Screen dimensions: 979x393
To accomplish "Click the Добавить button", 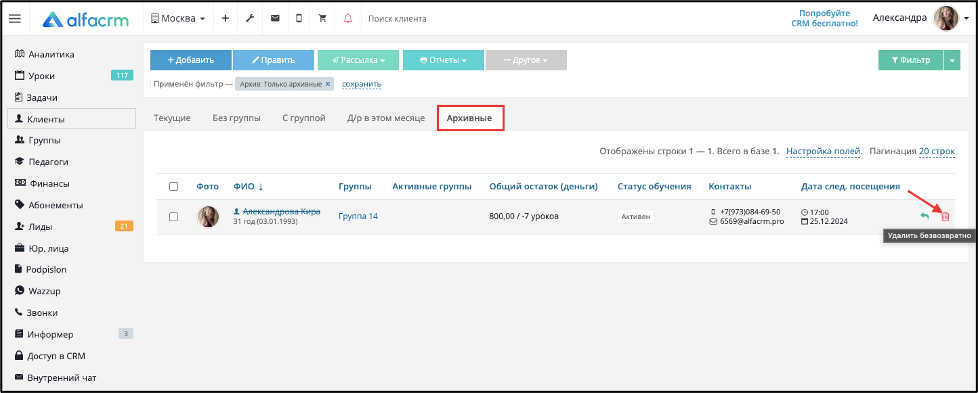I will pos(190,60).
